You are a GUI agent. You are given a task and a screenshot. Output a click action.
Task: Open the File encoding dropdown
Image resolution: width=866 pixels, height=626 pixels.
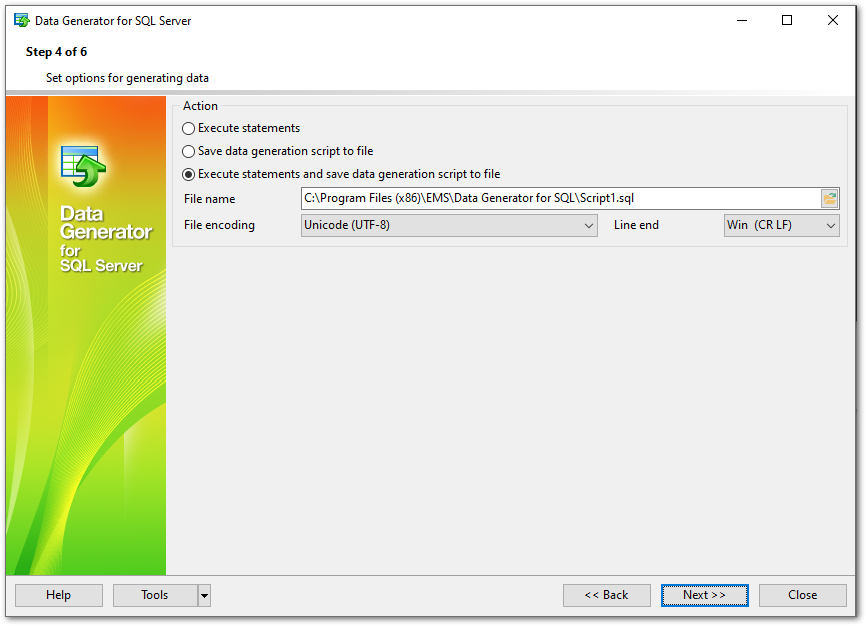(x=449, y=225)
